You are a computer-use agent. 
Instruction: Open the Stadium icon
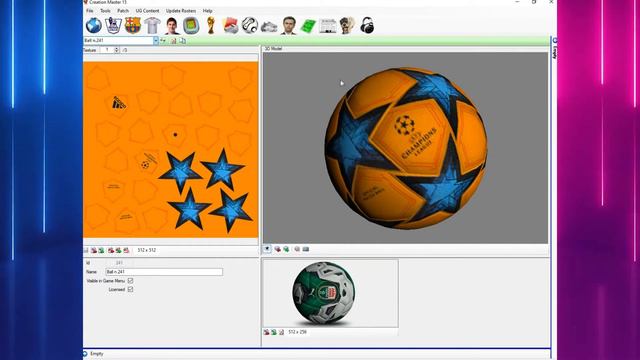(x=191, y=26)
